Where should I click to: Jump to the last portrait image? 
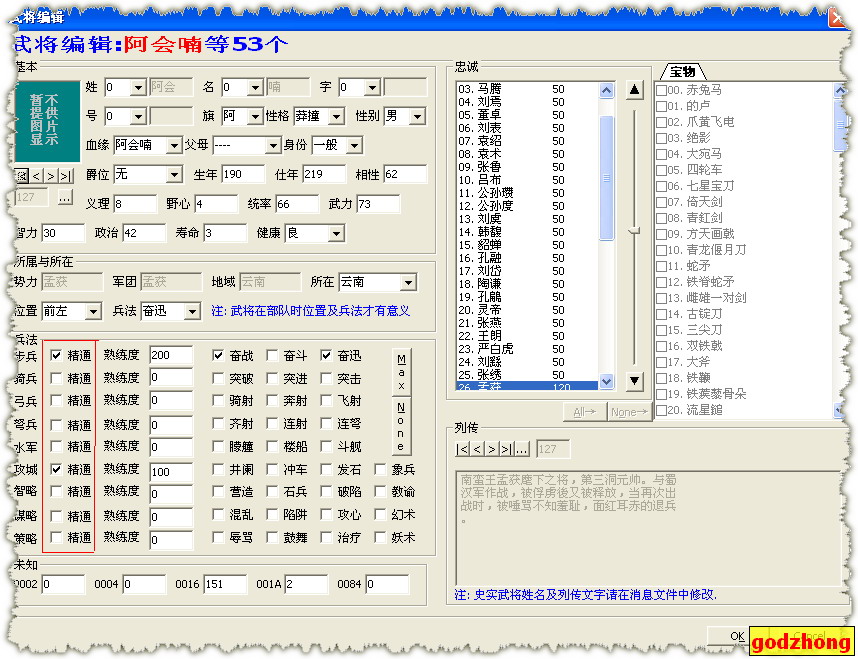[x=66, y=176]
